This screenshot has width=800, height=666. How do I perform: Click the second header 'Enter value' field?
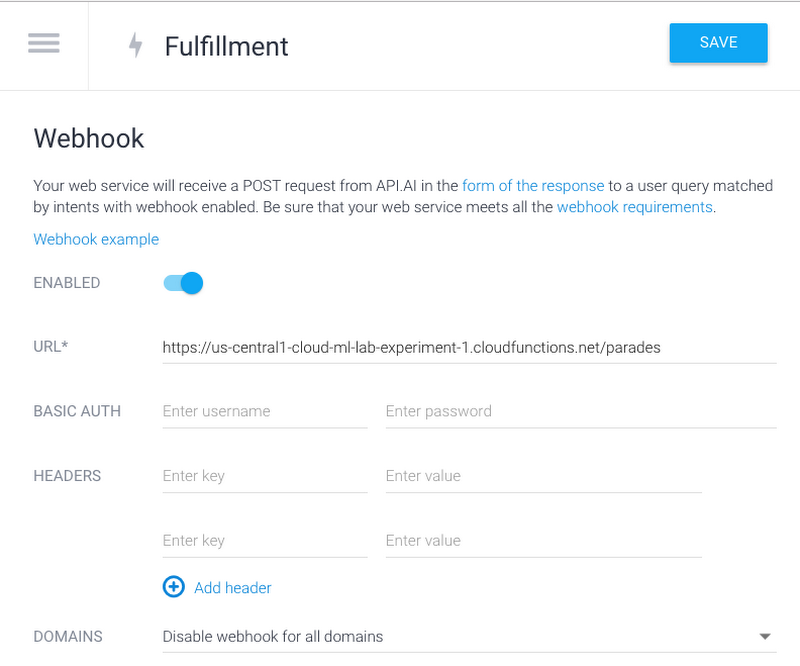[x=543, y=541]
